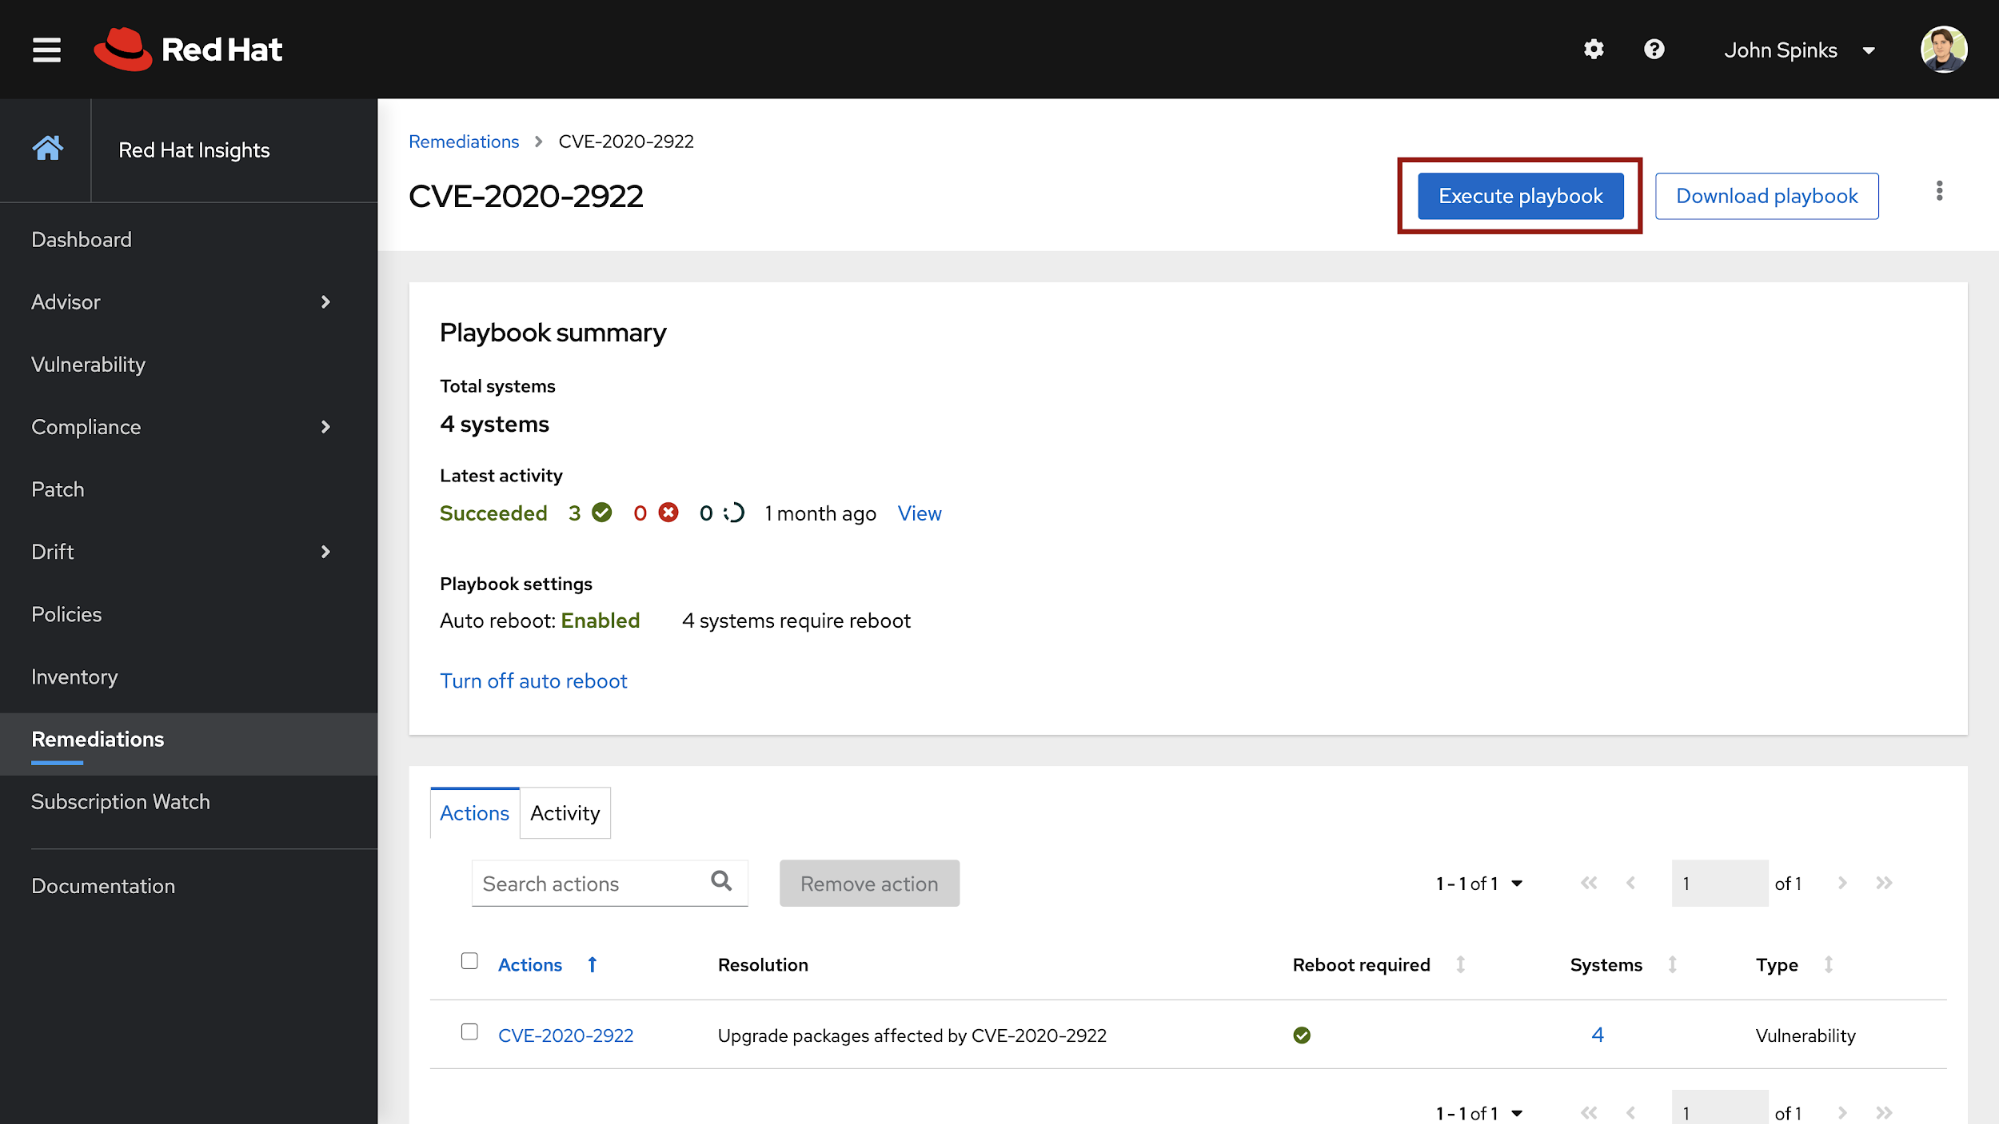Click the Turn off auto reboot link
This screenshot has height=1125, width=1999.
coord(533,681)
